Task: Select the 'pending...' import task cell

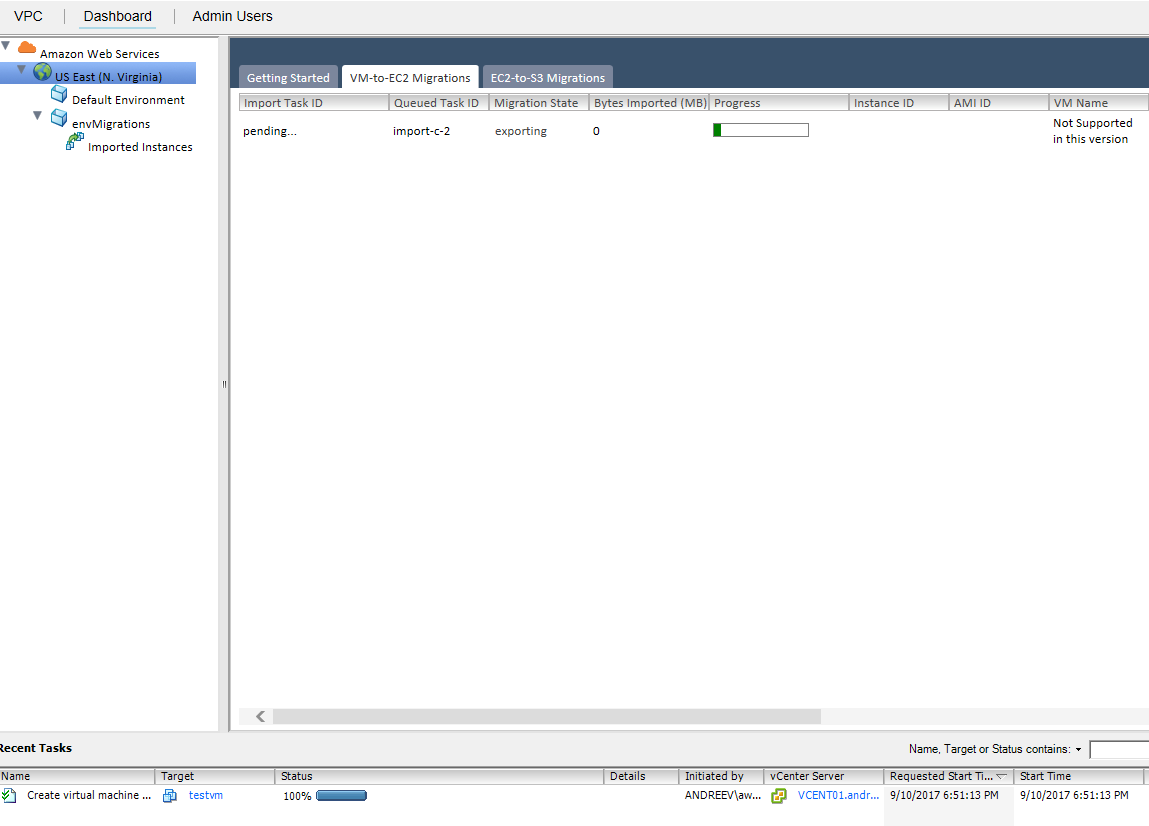Action: pyautogui.click(x=270, y=131)
